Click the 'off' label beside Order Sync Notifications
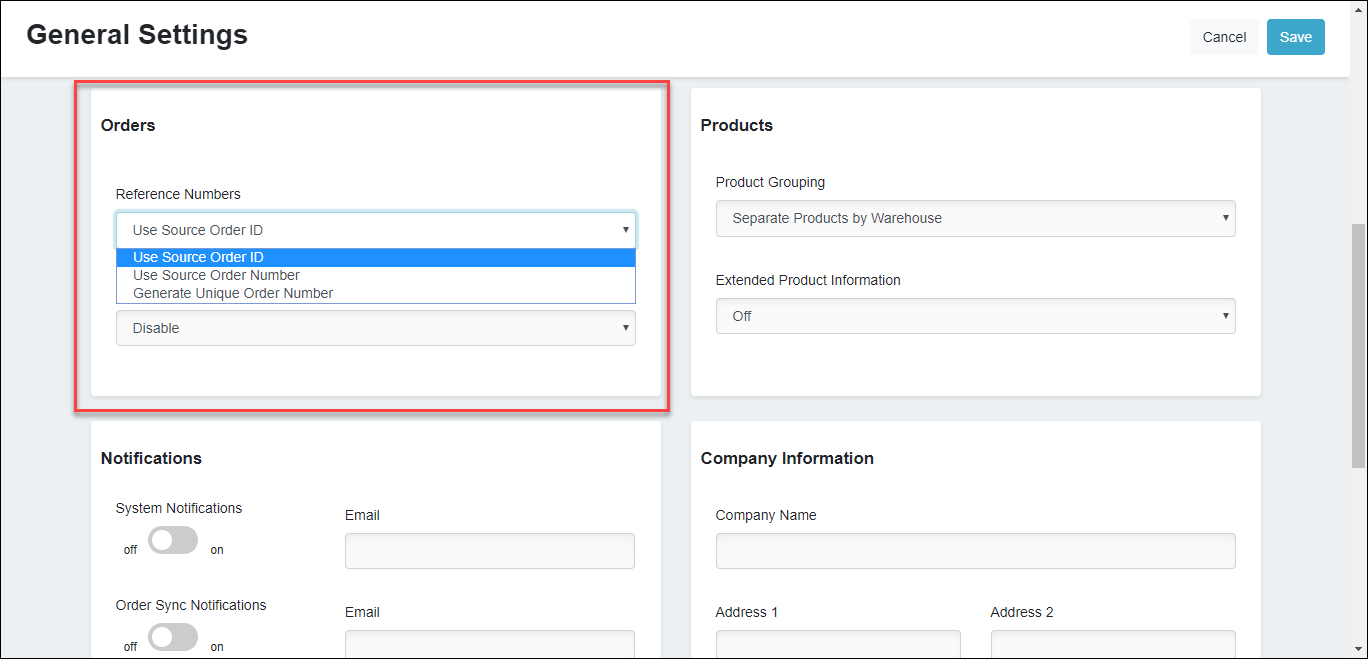 [130, 647]
